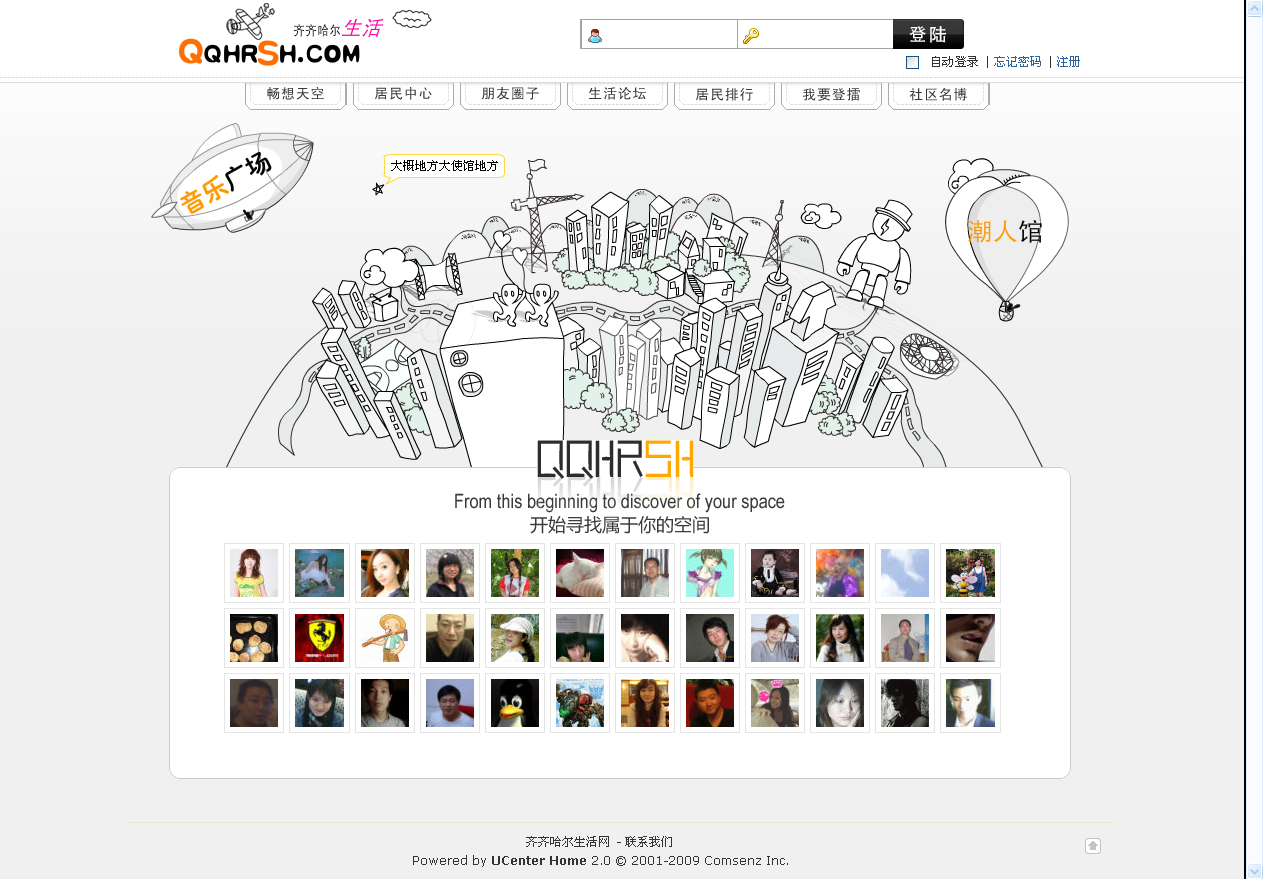1263x879 pixels.
Task: Open the Ferrari logo avatar
Action: [x=319, y=638]
